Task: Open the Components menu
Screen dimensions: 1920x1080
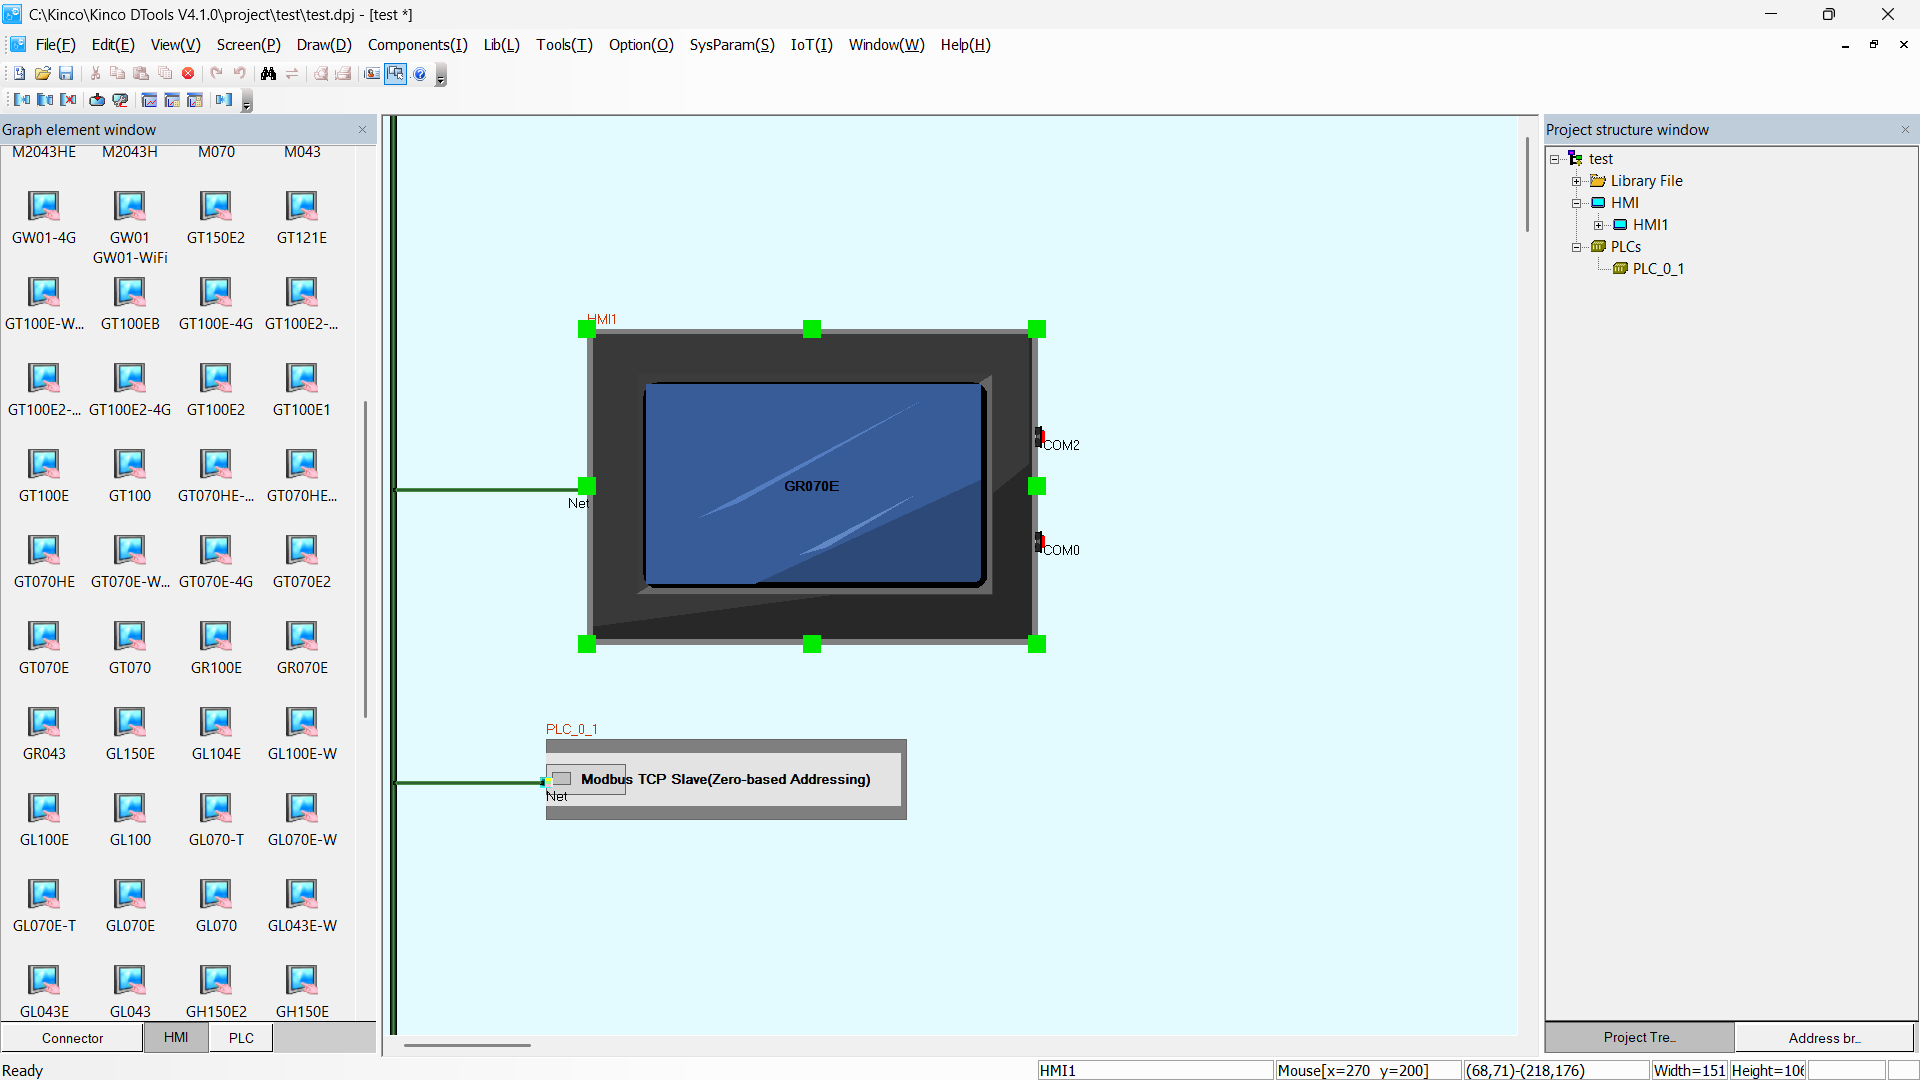Action: pos(417,45)
